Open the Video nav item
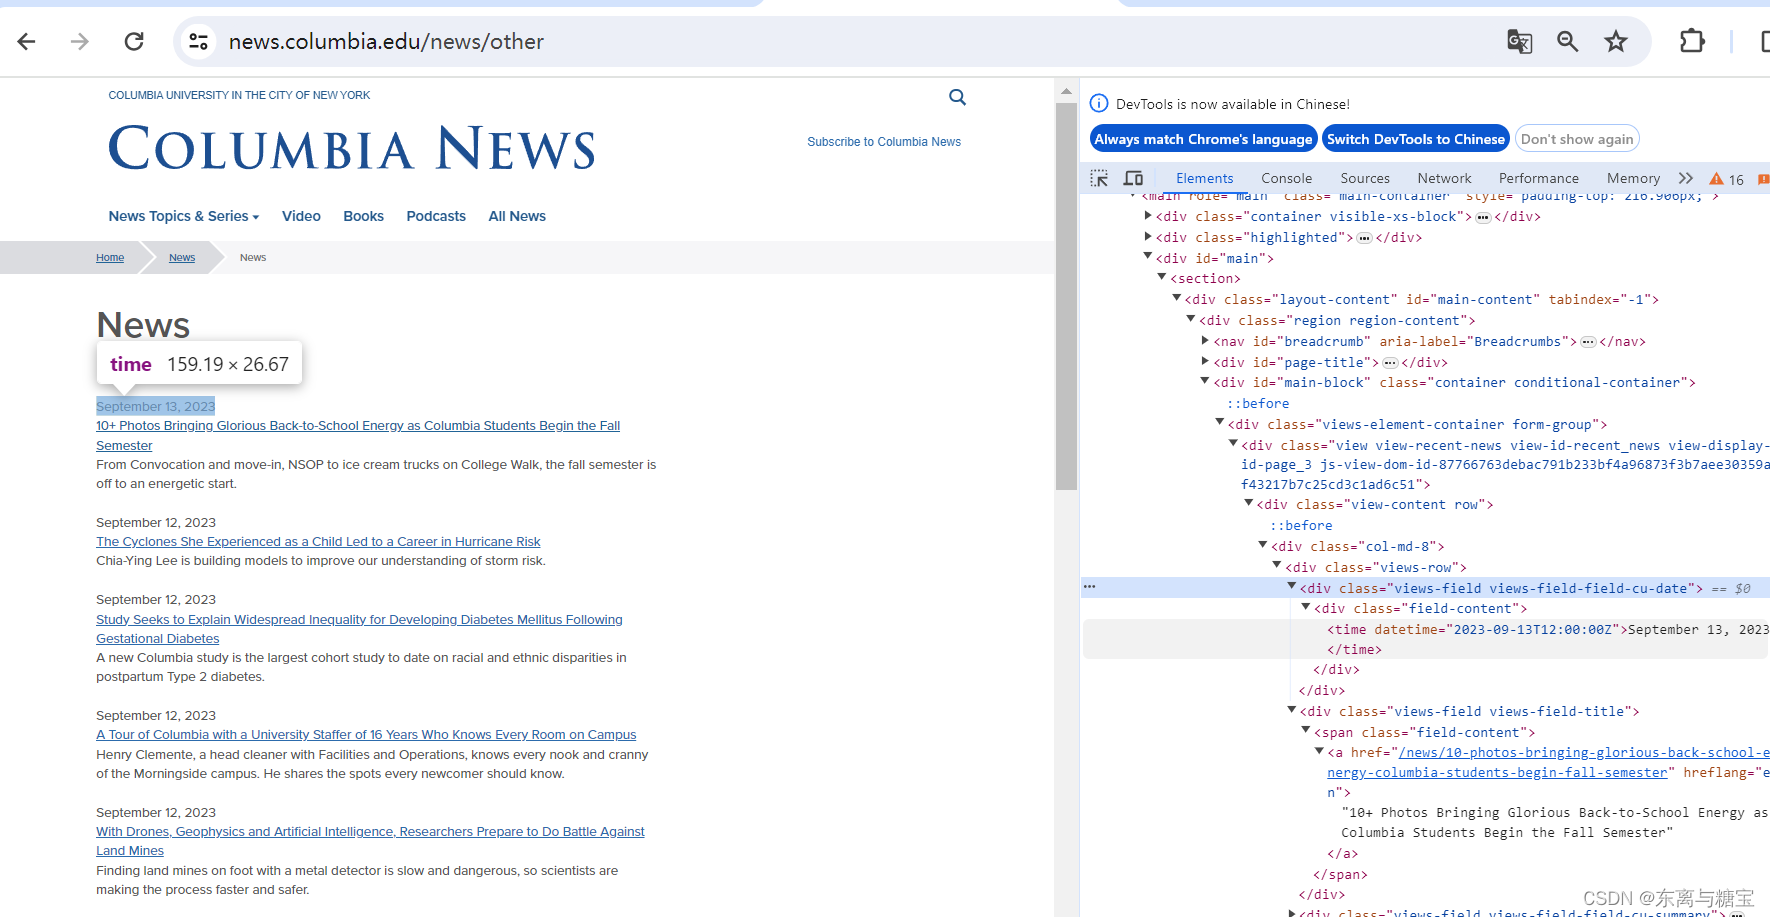Screen dimensions: 1770x917 301,216
